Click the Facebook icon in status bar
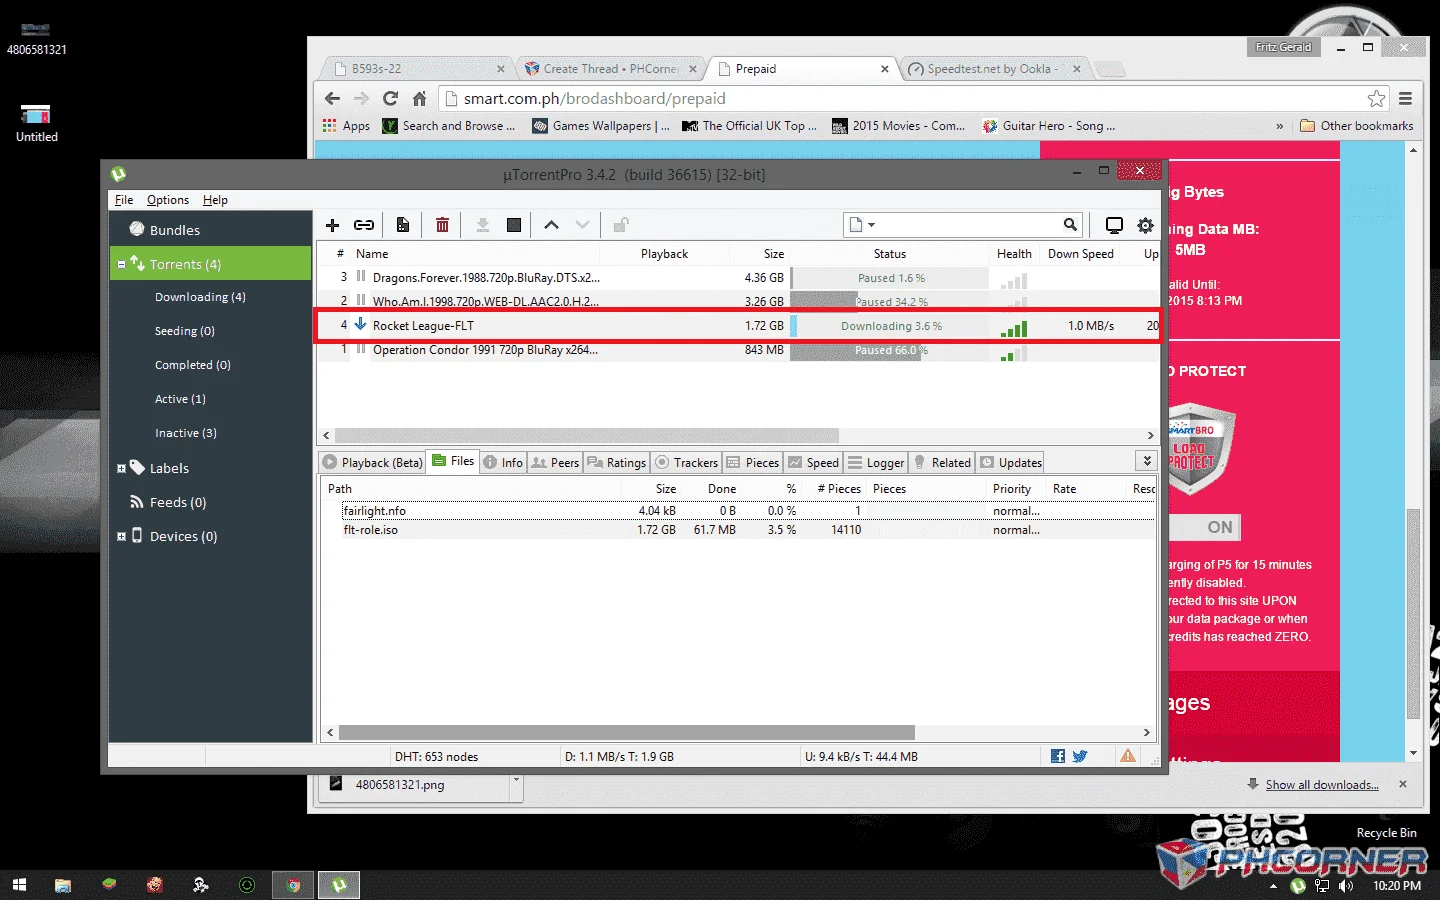This screenshot has width=1440, height=900. pyautogui.click(x=1058, y=756)
